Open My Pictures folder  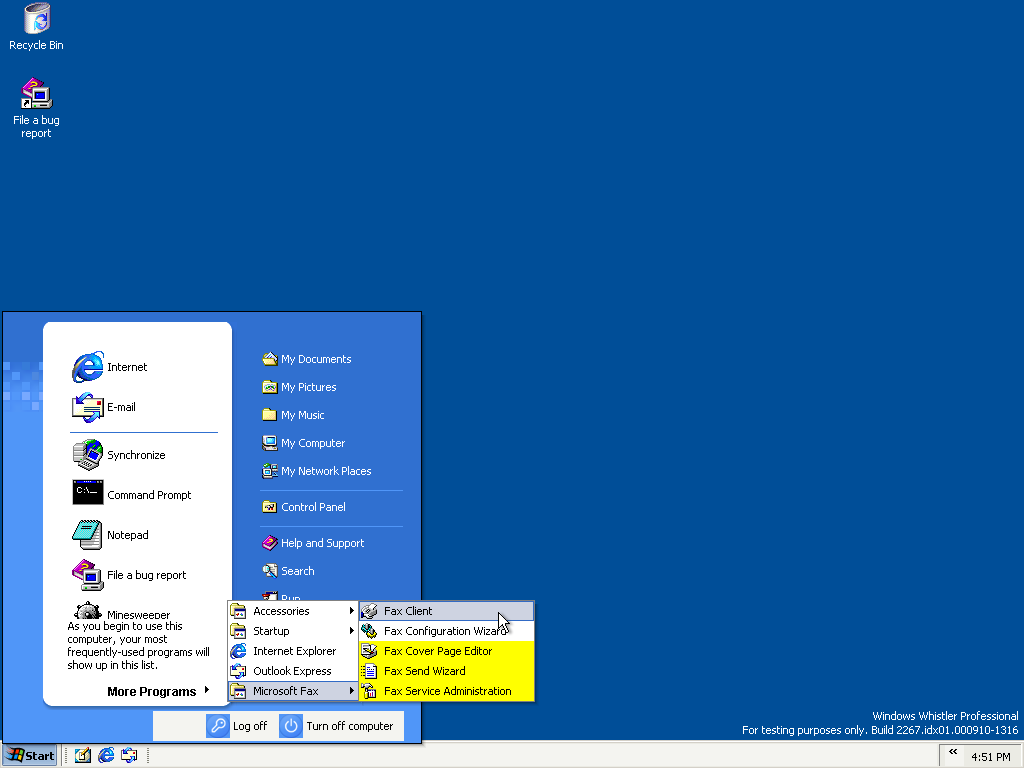pos(299,387)
